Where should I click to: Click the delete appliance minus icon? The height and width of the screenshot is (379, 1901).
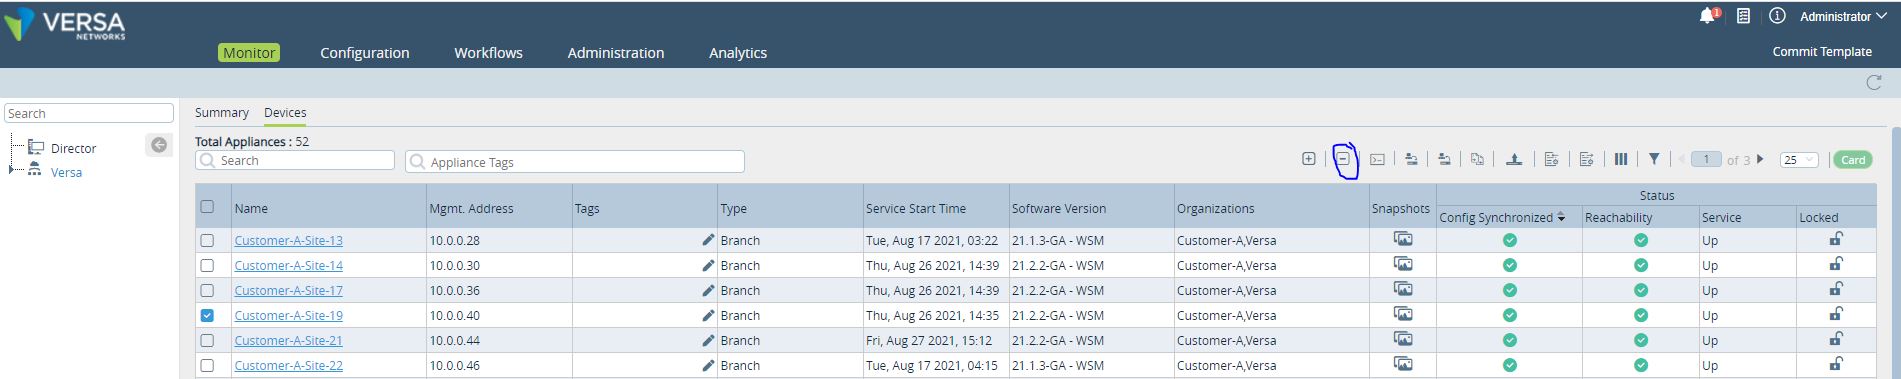[x=1343, y=159]
